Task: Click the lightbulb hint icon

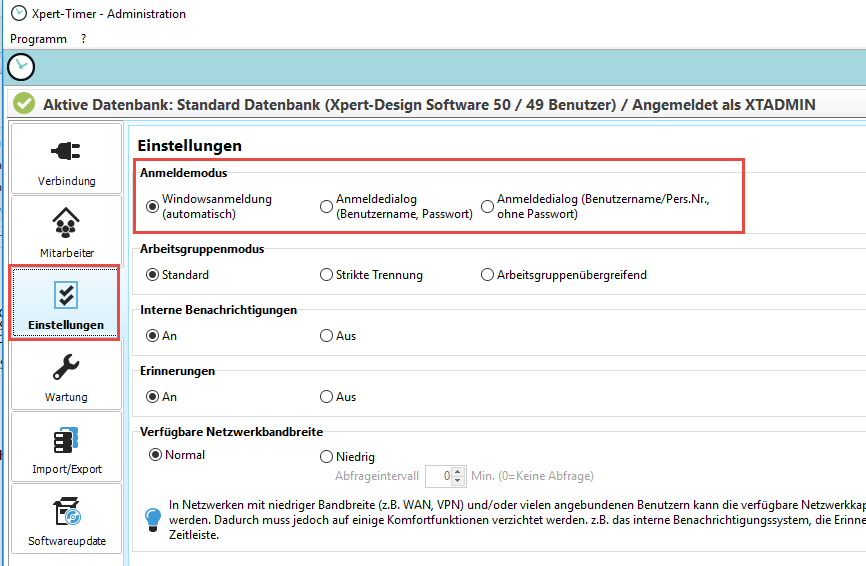Action: point(153,518)
